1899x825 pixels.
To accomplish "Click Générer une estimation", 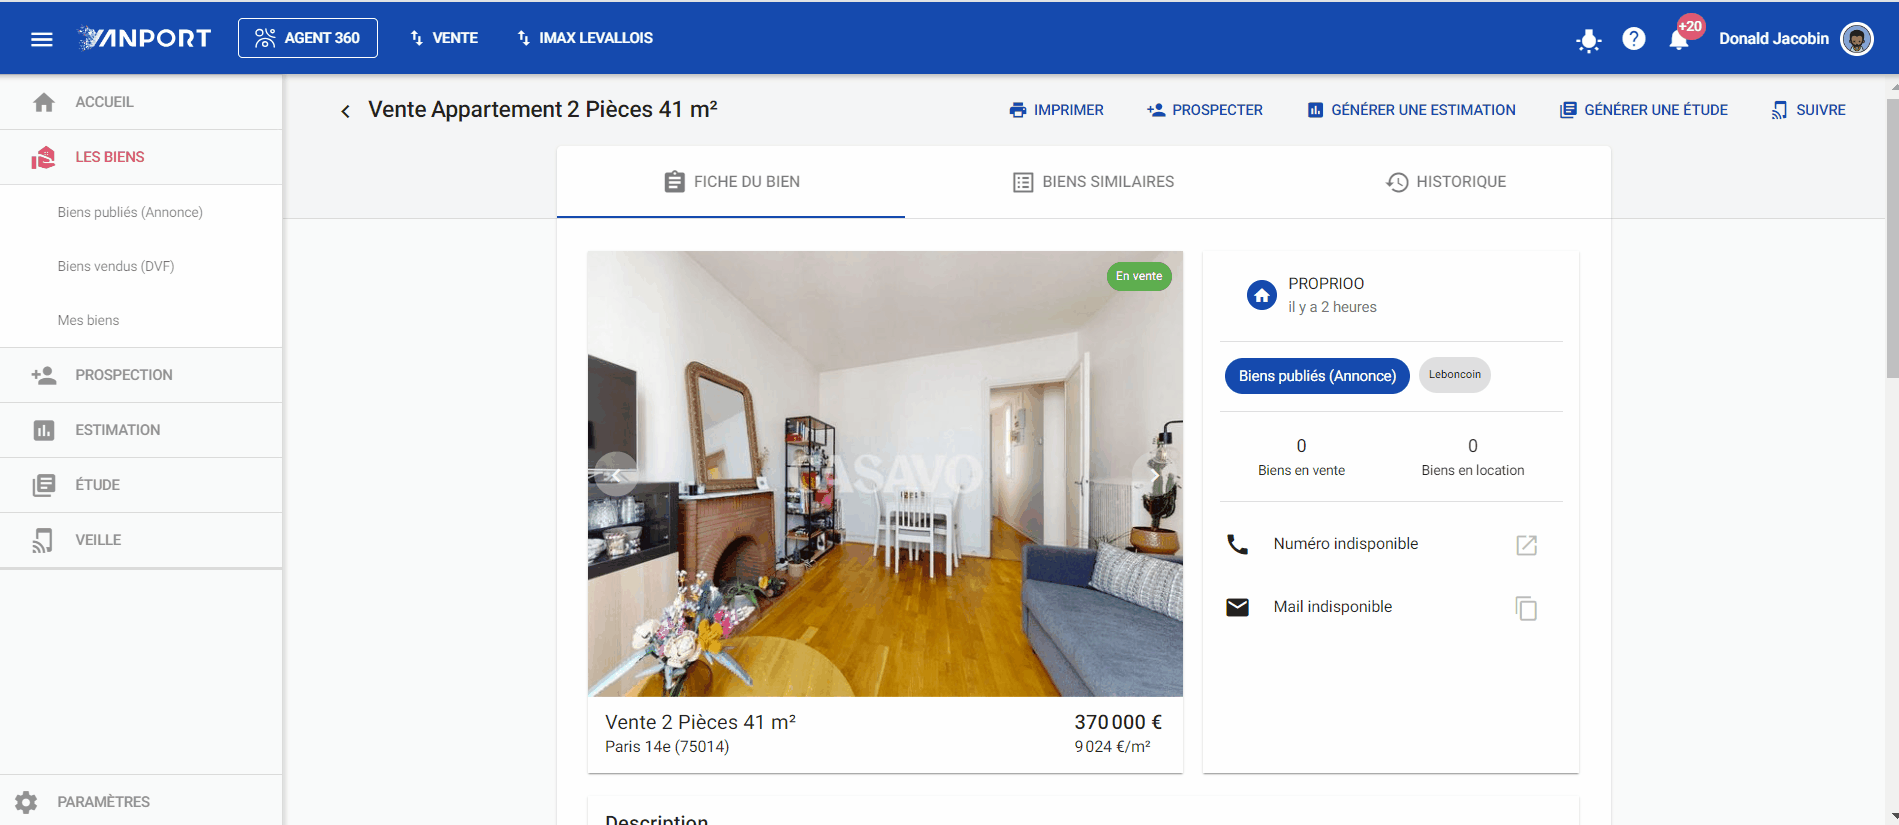I will [x=1411, y=110].
